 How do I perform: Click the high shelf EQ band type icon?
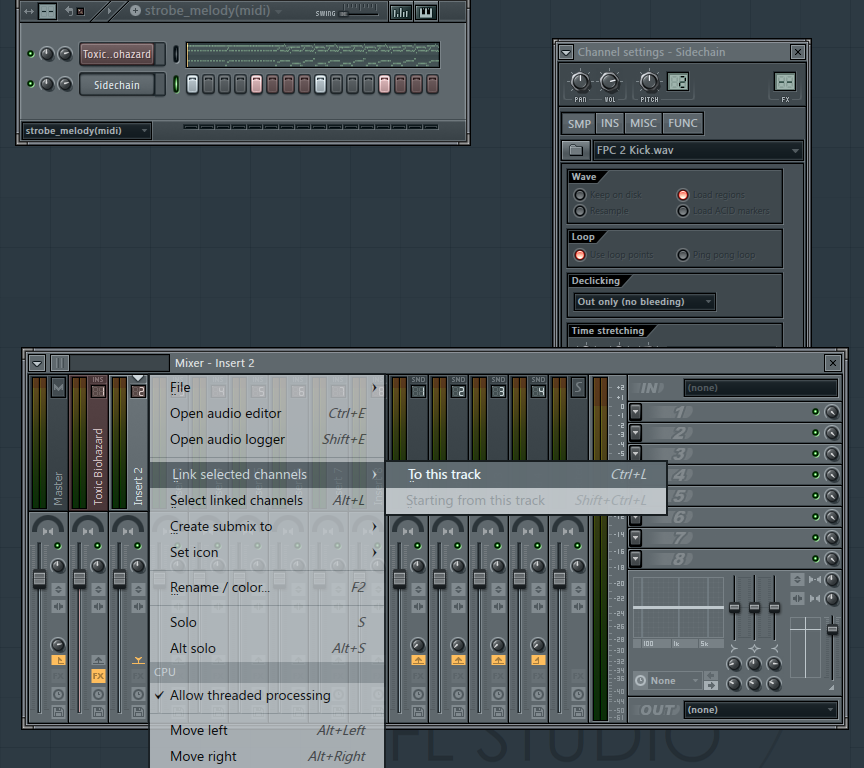point(774,648)
